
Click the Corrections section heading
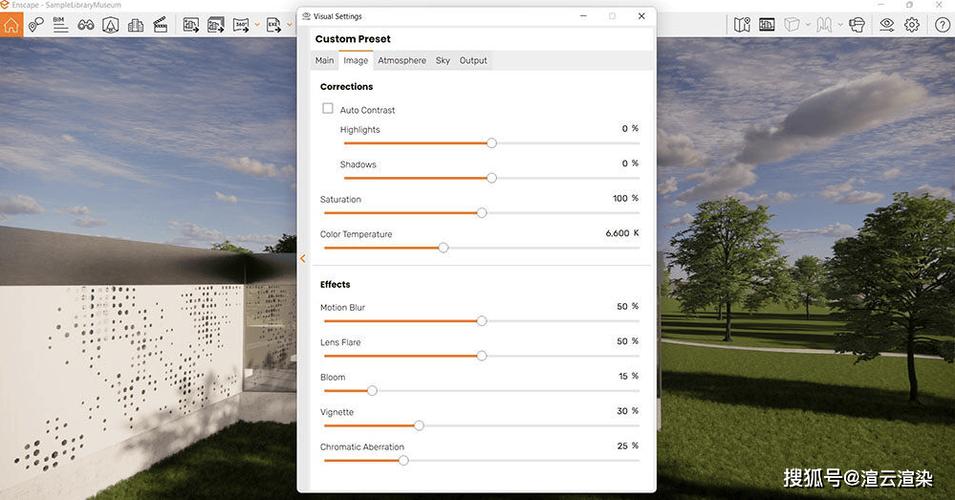pos(347,86)
